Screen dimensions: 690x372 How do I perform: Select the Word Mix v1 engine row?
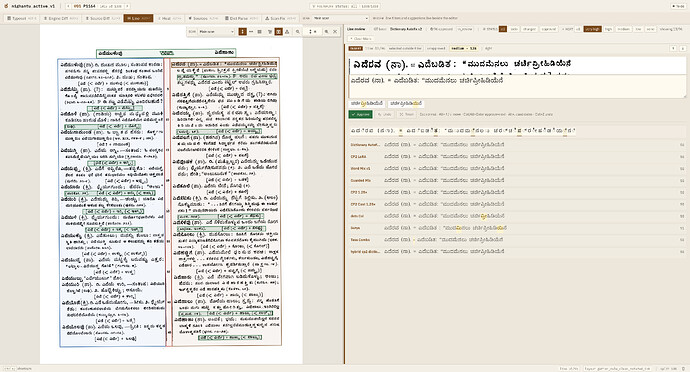coord(518,168)
